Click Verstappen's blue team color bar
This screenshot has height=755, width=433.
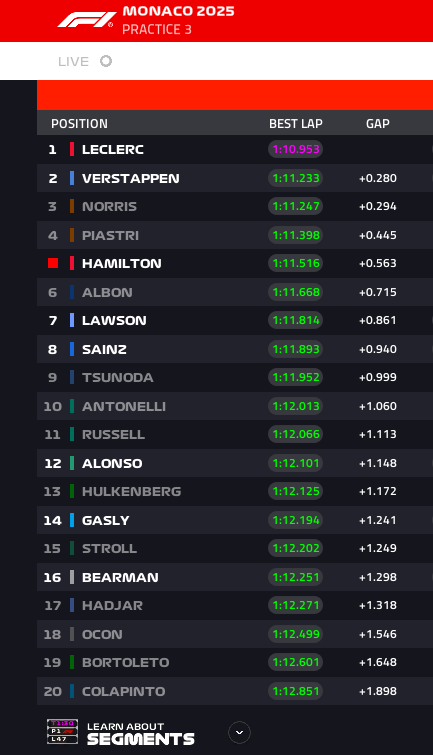tap(72, 178)
